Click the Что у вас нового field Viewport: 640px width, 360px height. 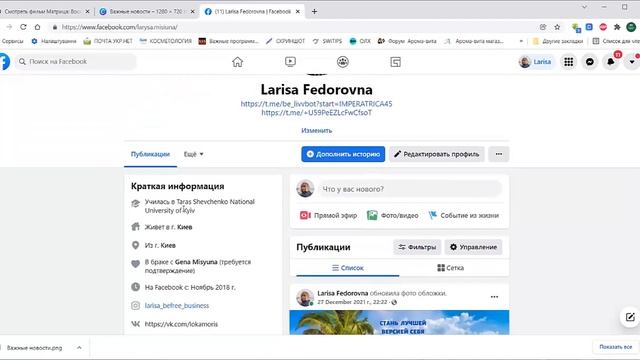point(410,189)
